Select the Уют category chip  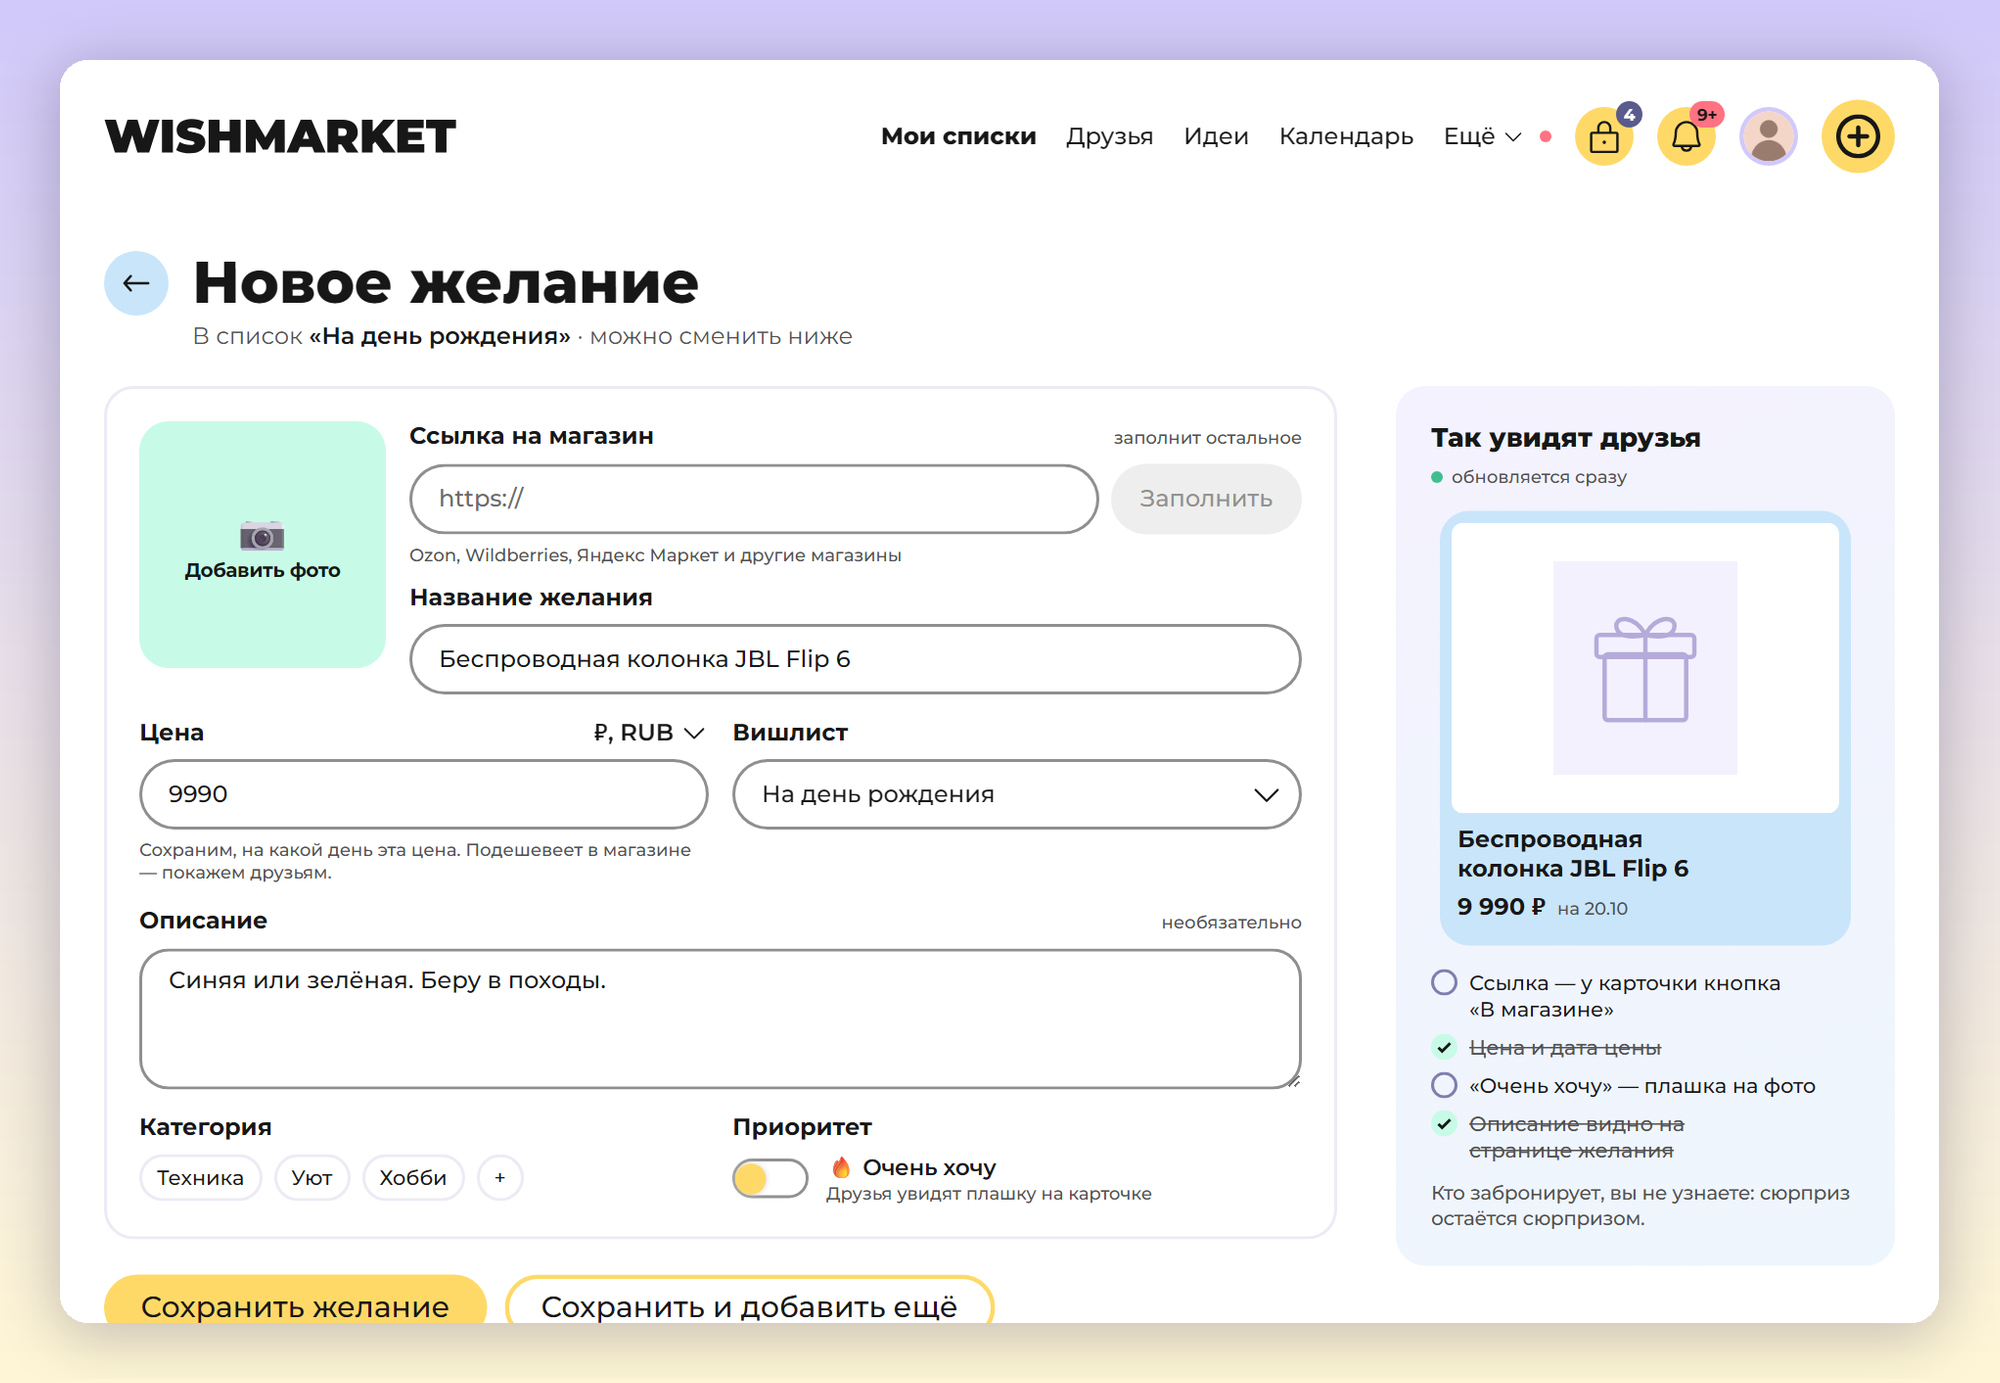click(312, 1178)
